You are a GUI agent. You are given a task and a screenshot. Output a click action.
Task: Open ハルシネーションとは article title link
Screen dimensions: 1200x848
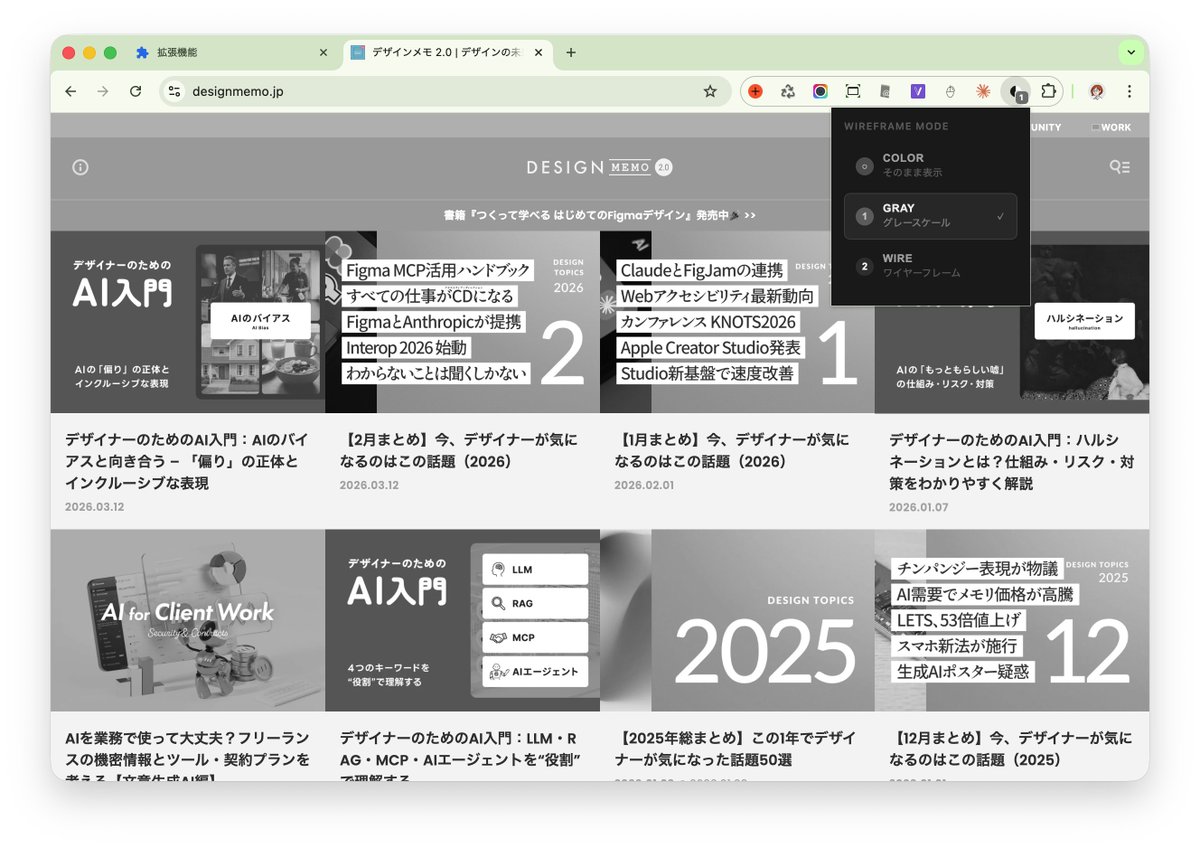point(1011,461)
